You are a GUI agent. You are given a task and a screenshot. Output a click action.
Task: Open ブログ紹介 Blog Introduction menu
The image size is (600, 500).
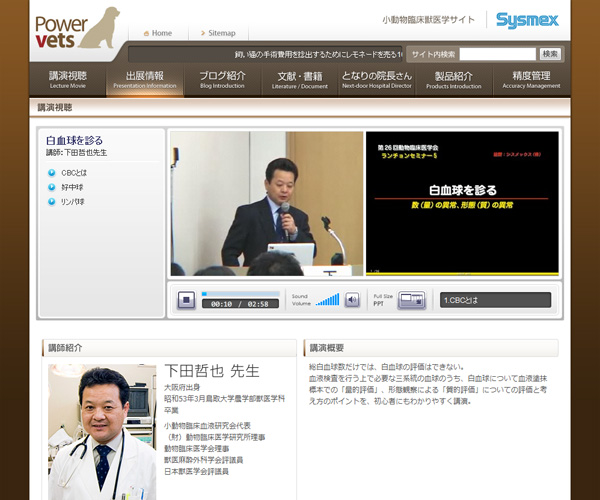pos(222,80)
